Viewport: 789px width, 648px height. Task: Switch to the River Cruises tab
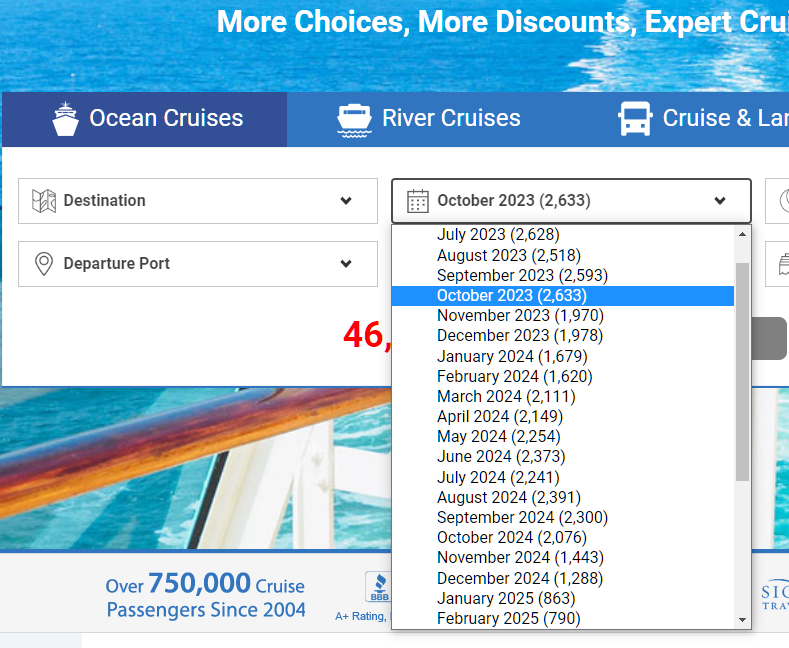(x=429, y=119)
